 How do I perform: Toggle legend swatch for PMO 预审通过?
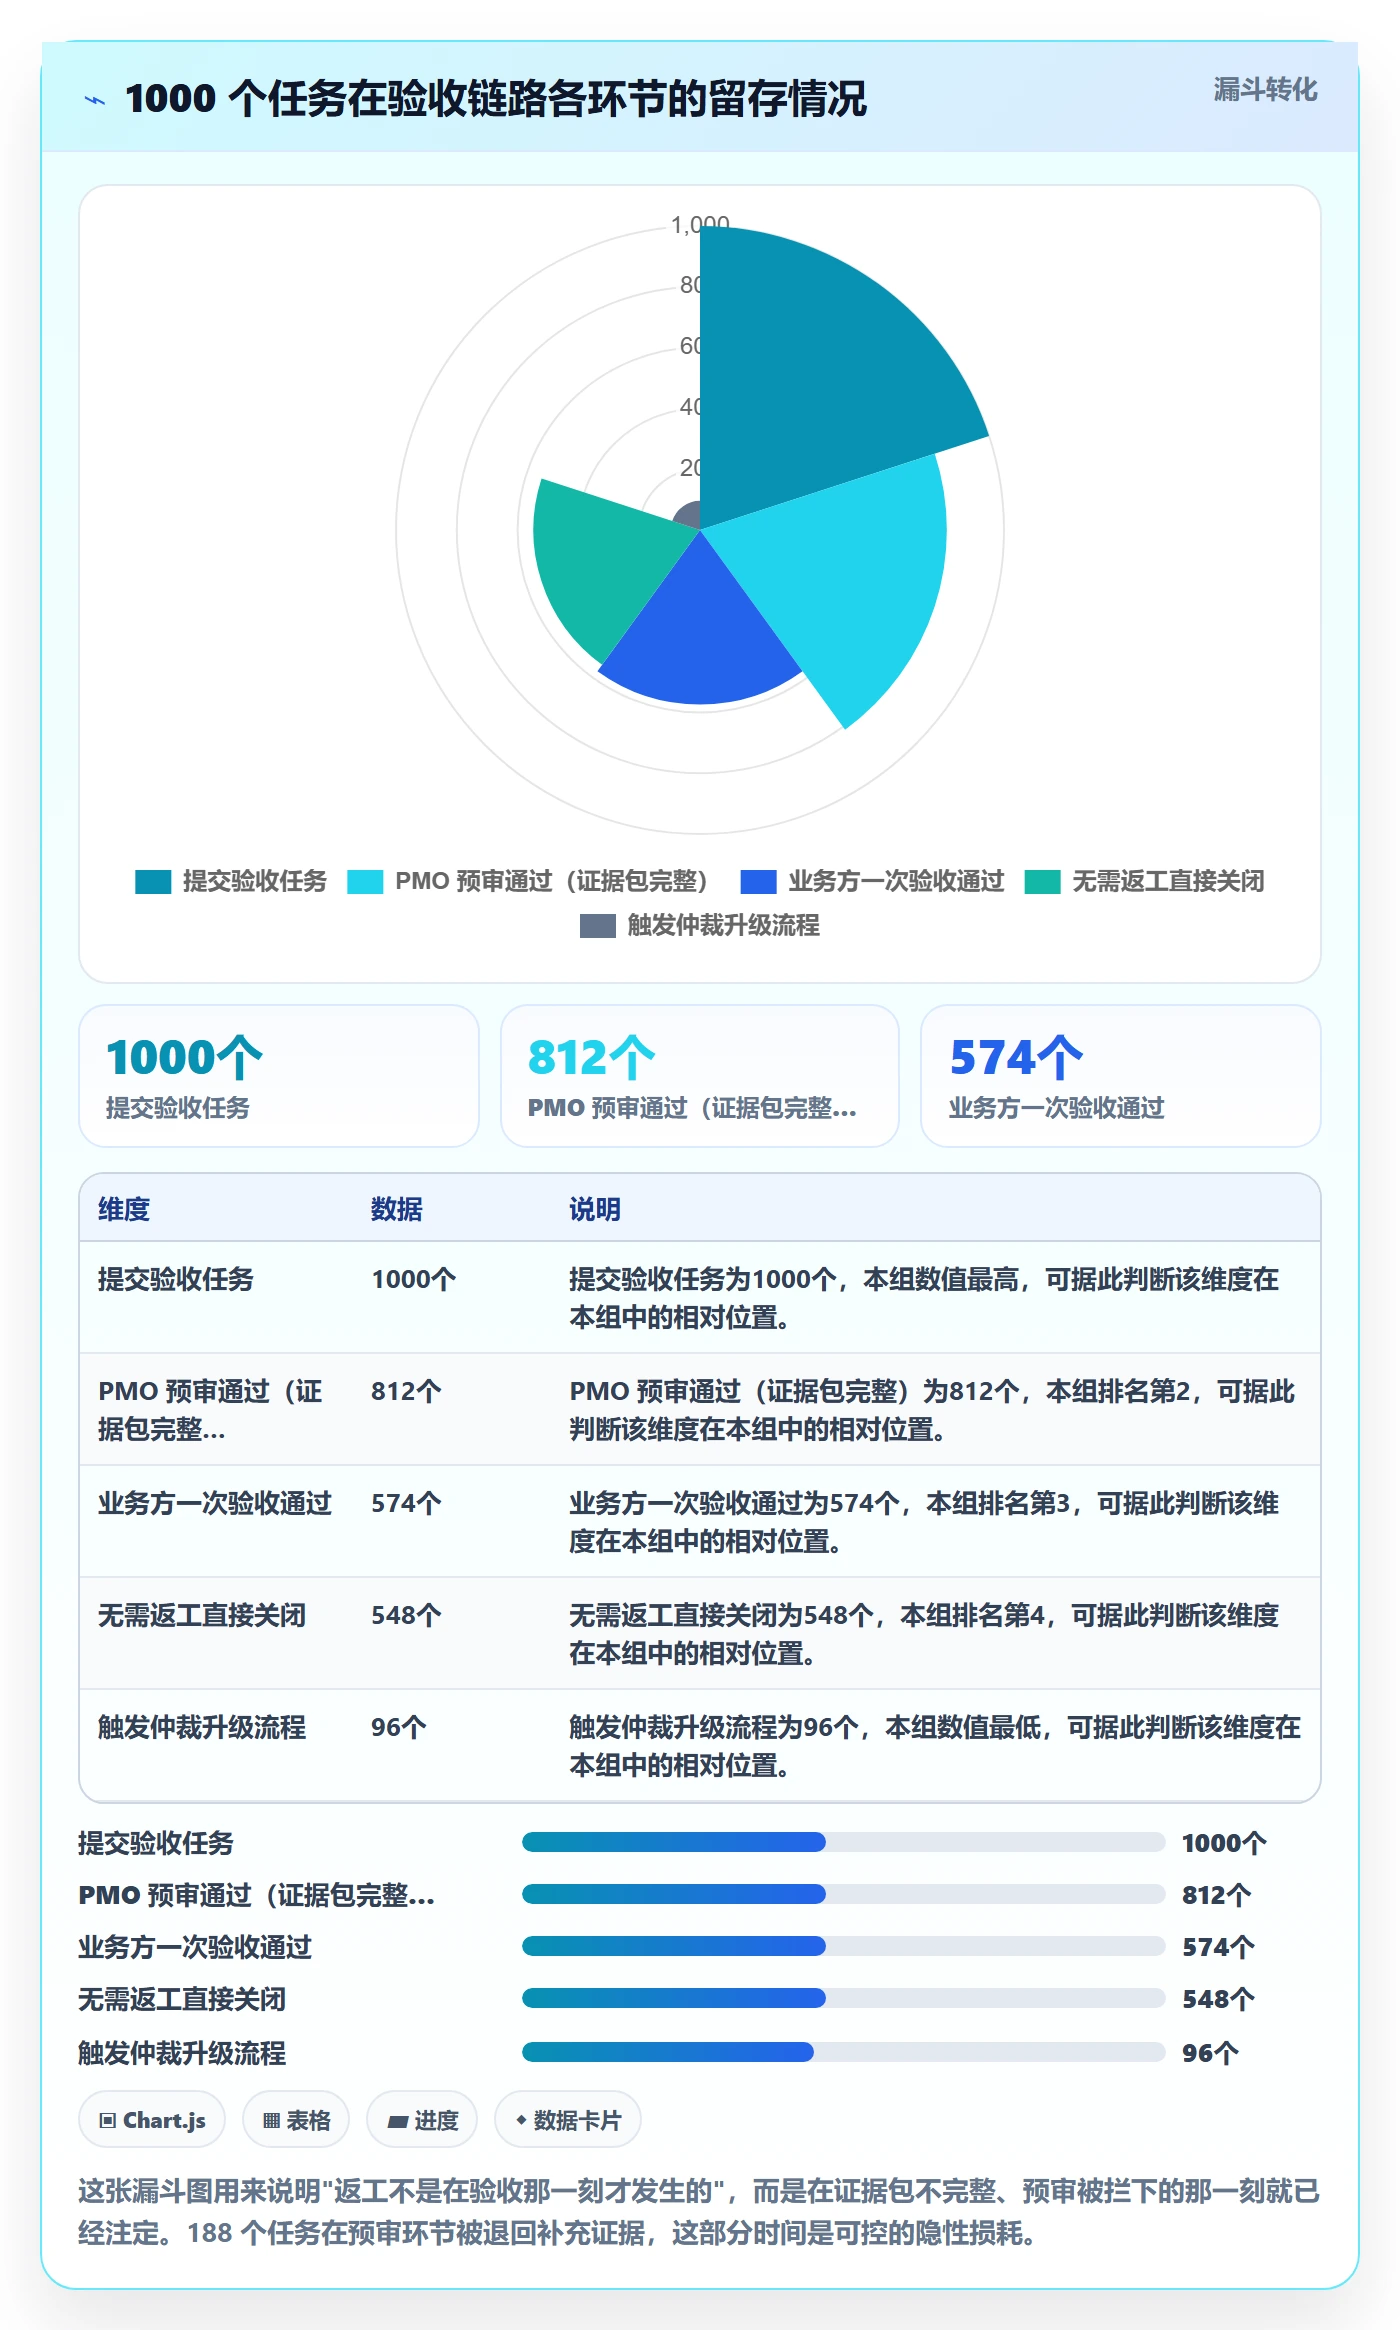[x=365, y=881]
